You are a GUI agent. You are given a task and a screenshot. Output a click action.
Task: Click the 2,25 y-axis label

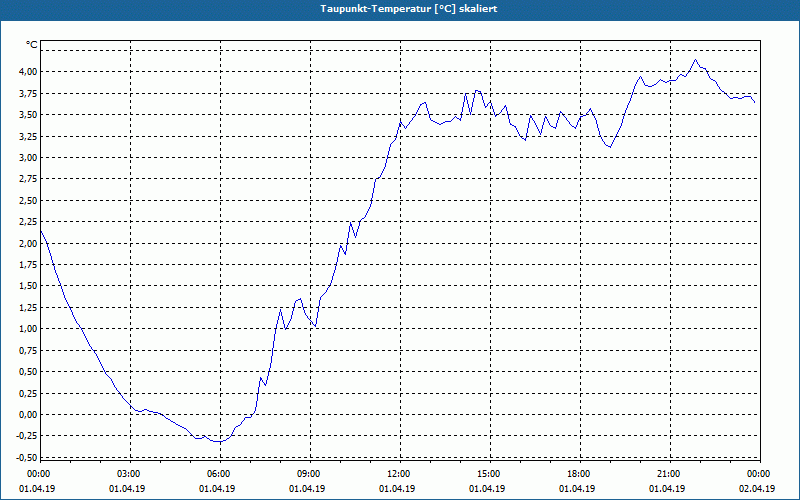[28, 222]
